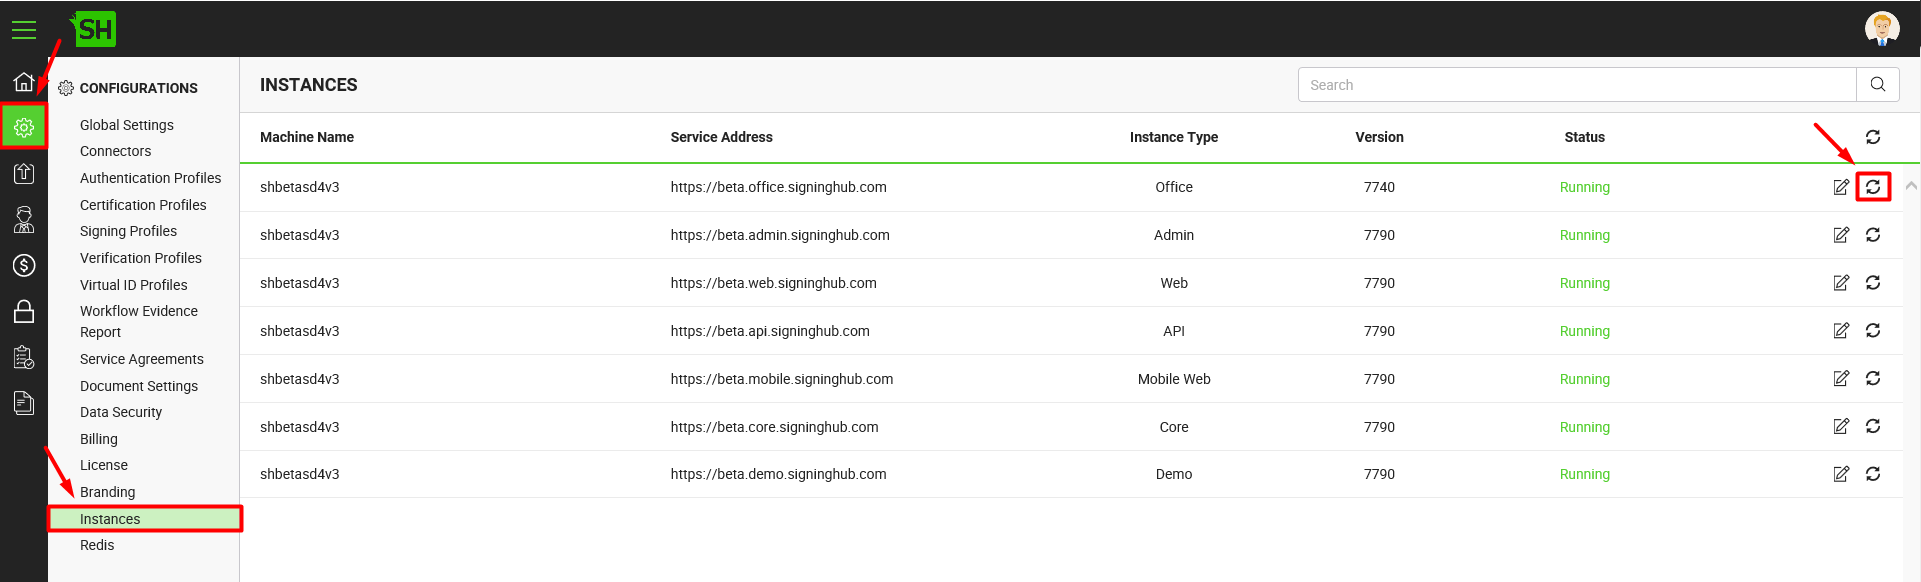Click the padlock icon in sidebar
1921x582 pixels.
click(x=24, y=312)
